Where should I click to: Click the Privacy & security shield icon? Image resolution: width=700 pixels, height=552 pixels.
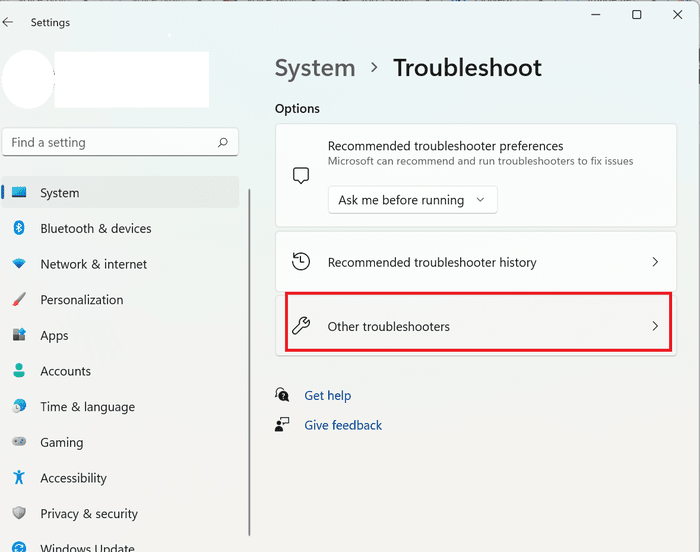(x=19, y=513)
